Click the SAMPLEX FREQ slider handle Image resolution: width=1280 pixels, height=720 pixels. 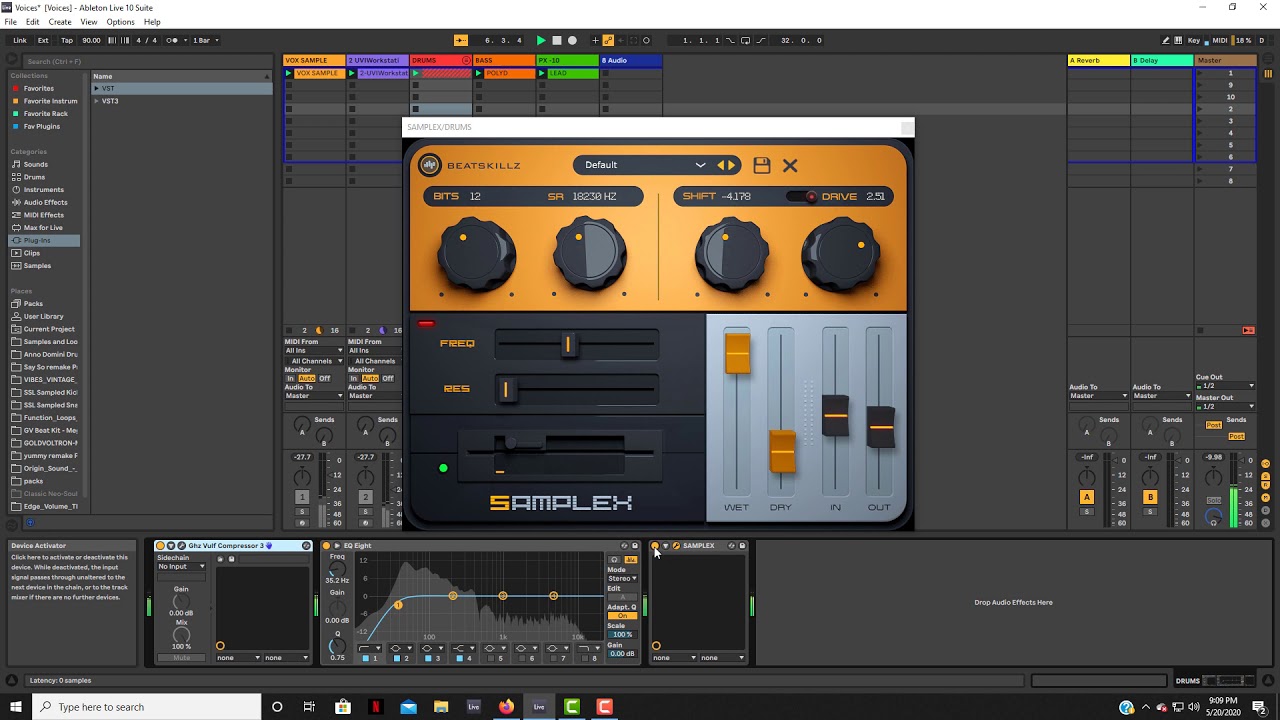click(x=567, y=344)
